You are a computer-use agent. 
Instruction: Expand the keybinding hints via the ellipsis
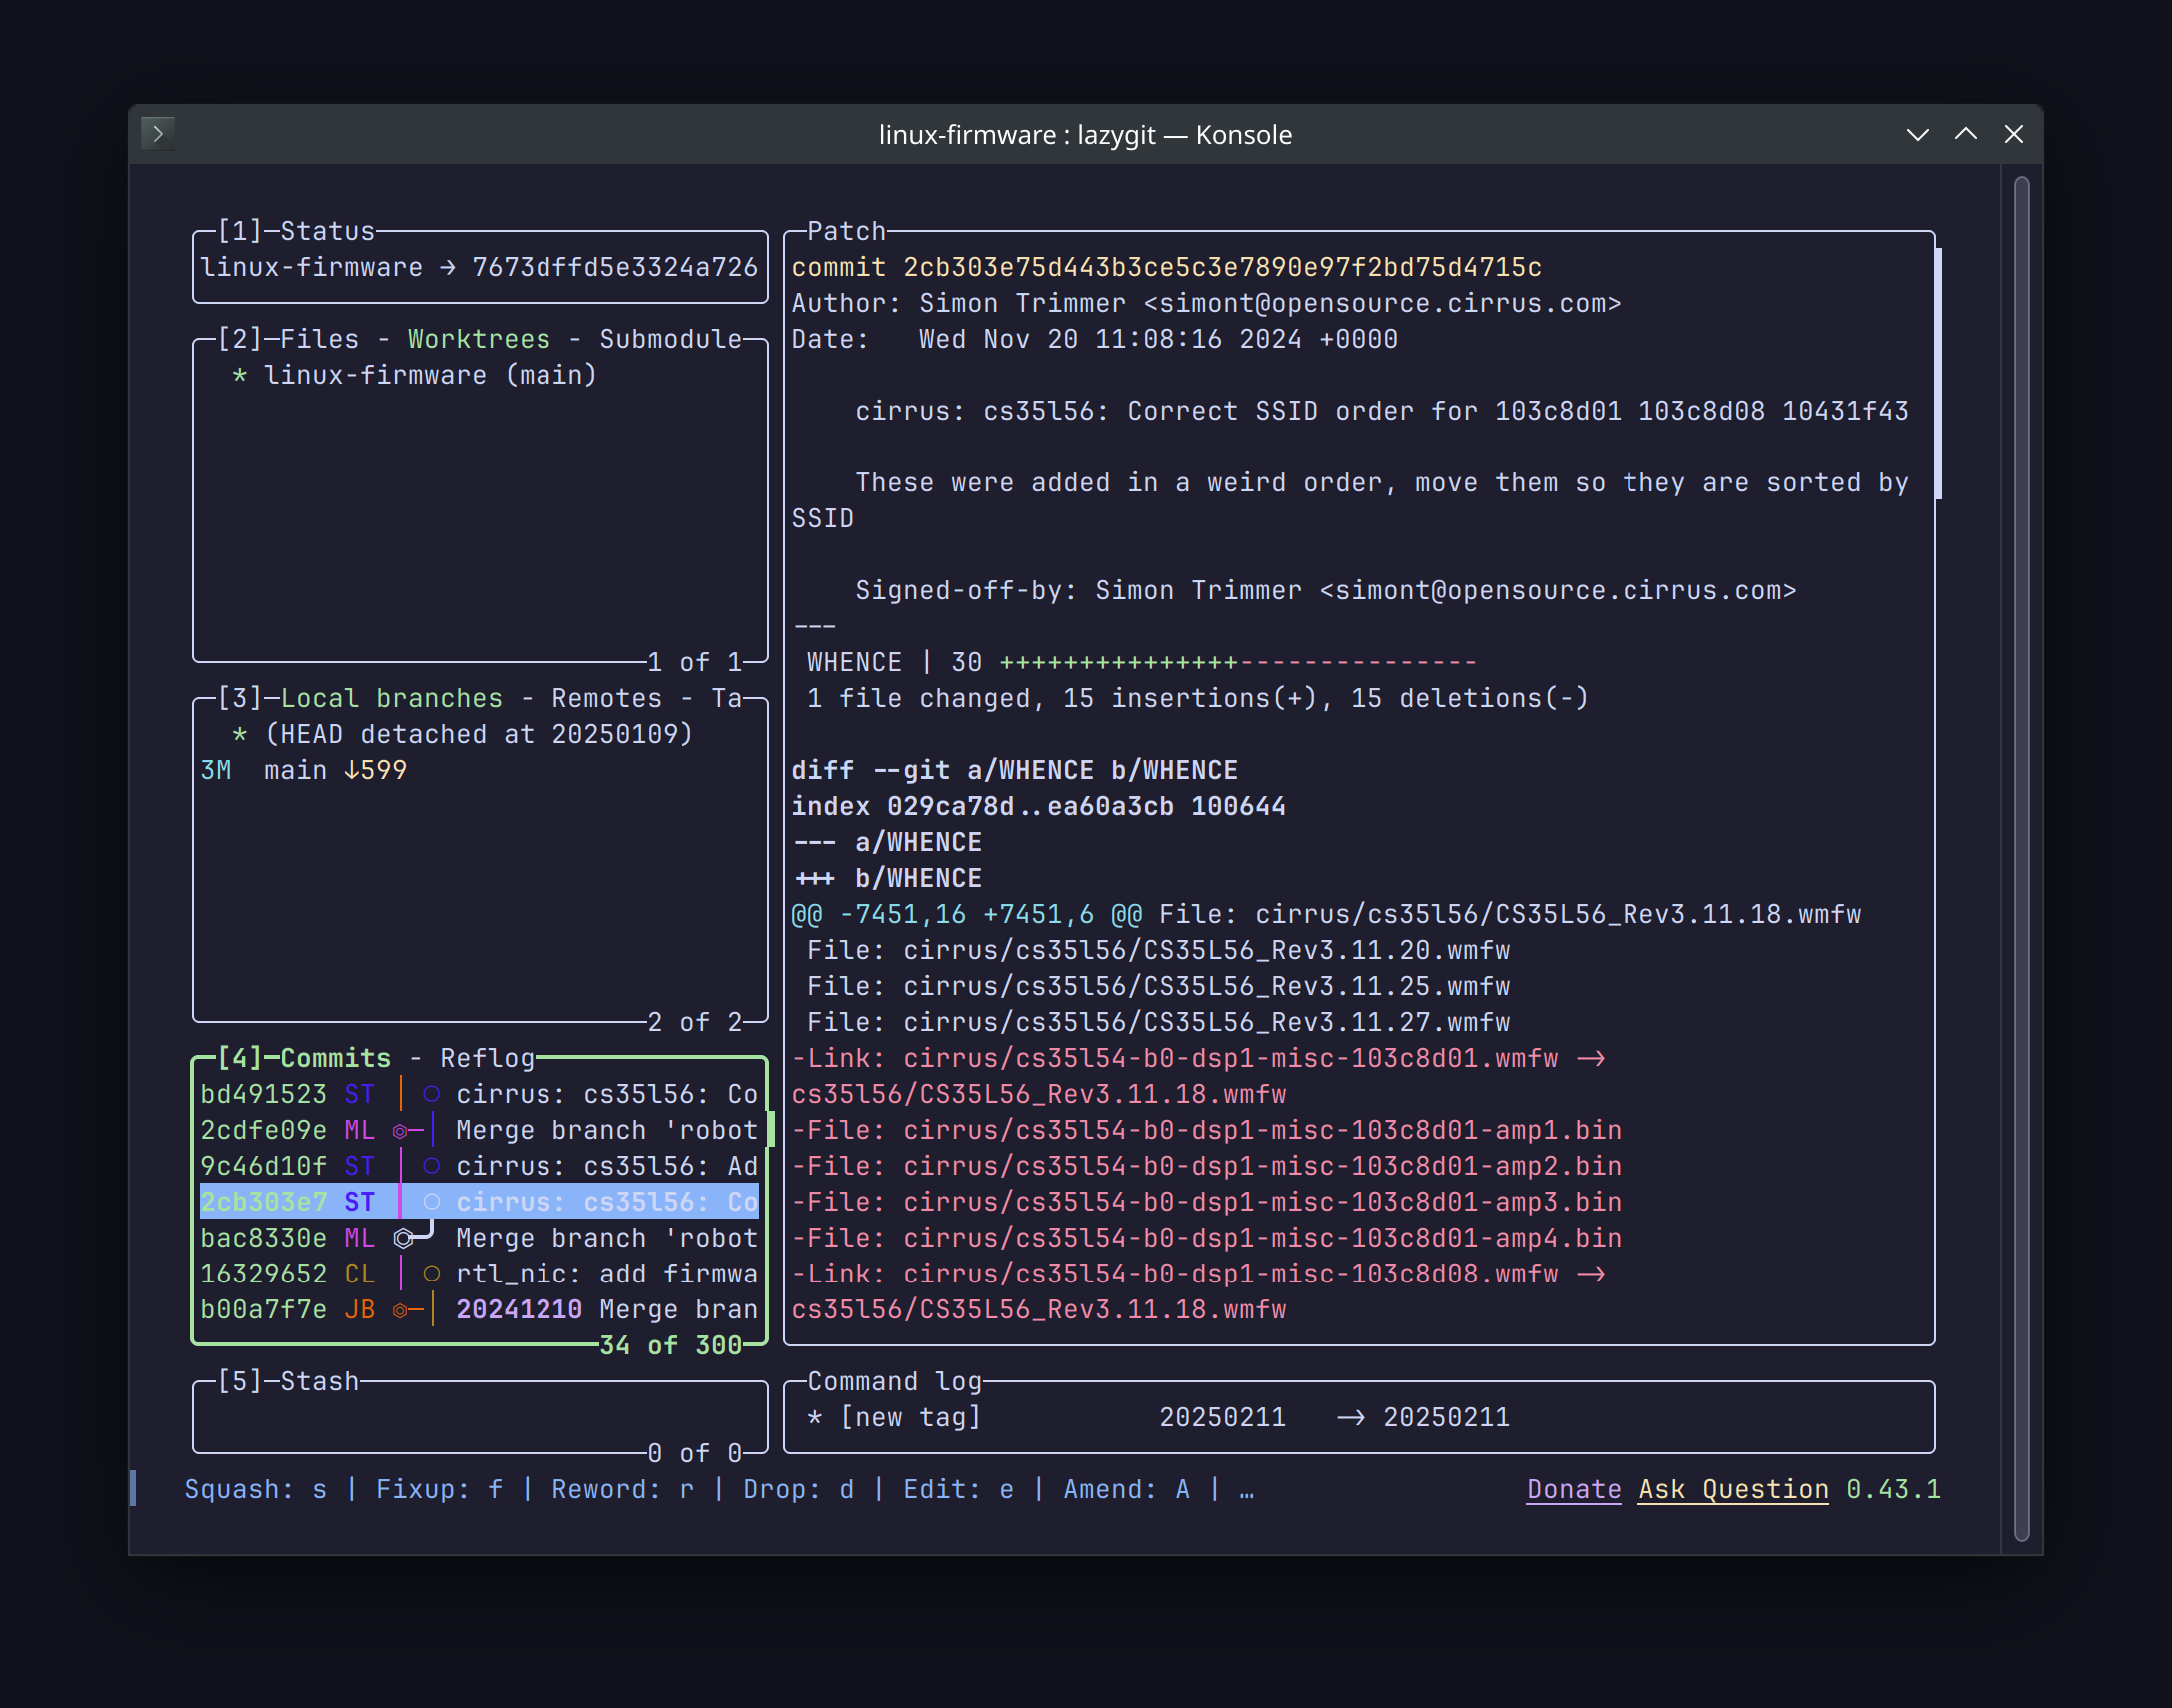pyautogui.click(x=1246, y=1490)
